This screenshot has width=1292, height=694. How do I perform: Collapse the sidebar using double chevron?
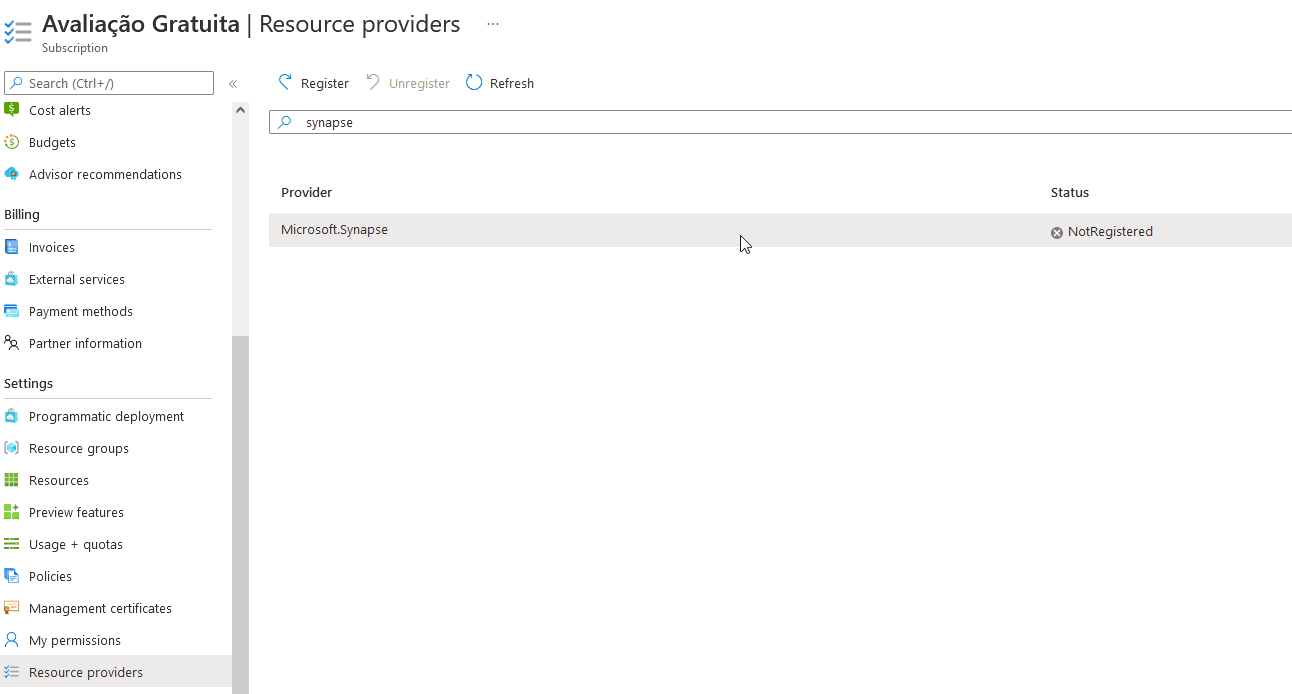[233, 84]
